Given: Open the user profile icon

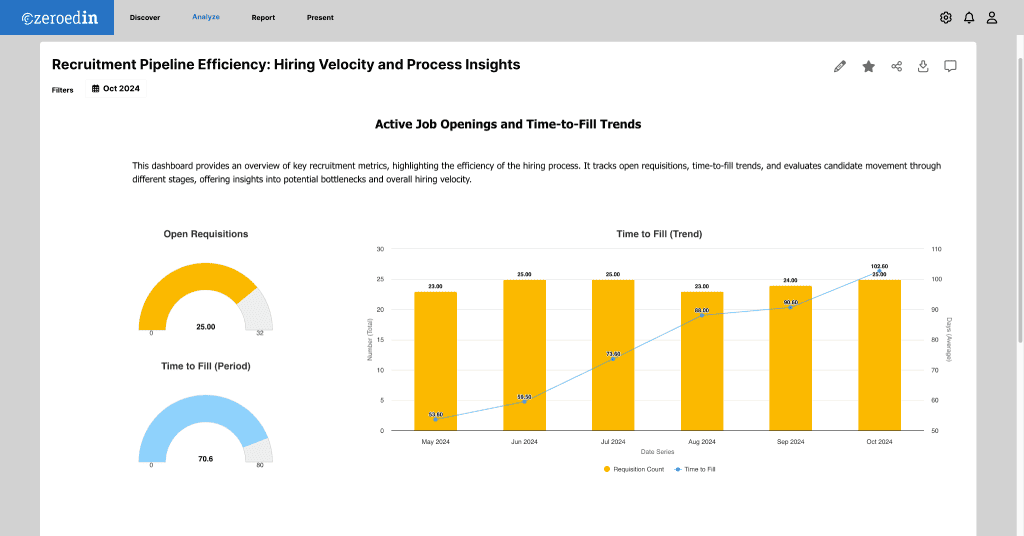Looking at the screenshot, I should click(992, 17).
